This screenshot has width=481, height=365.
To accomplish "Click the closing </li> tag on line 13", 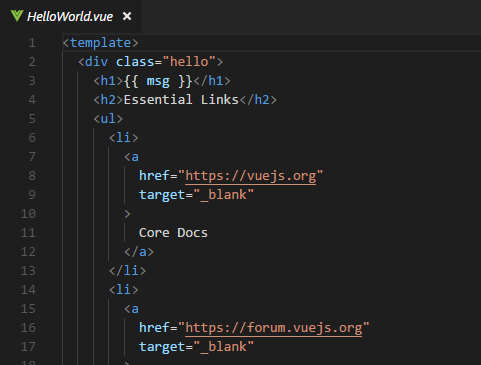I will 127,271.
